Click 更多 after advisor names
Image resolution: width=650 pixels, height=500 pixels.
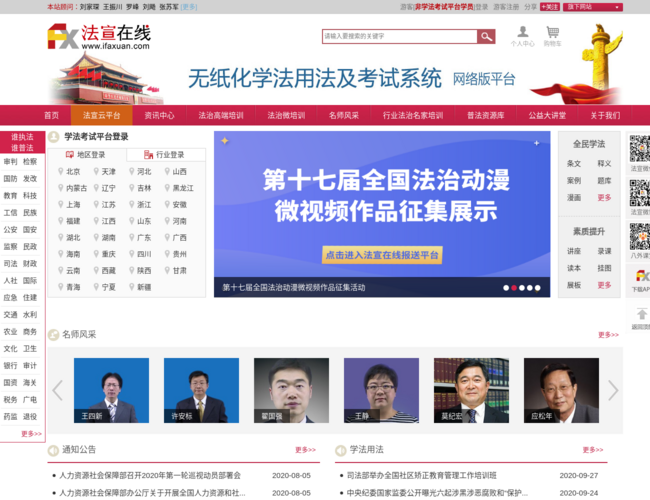(189, 7)
